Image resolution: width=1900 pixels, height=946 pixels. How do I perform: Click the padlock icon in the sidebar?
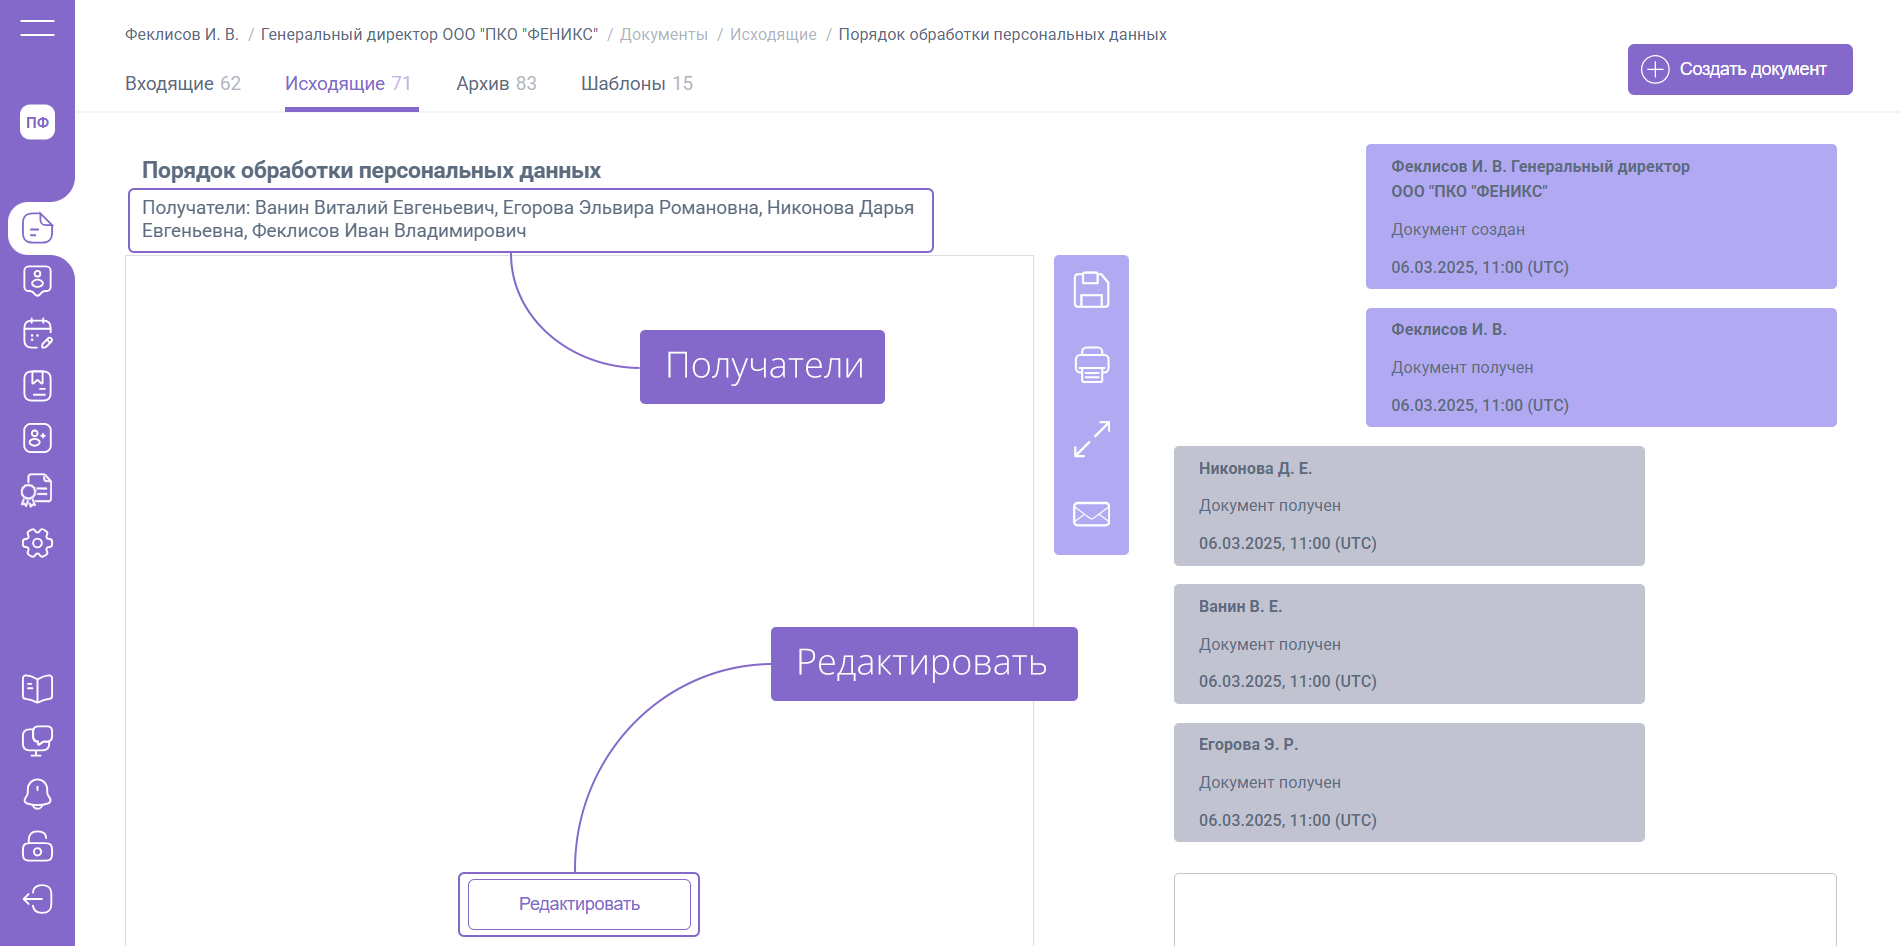point(37,846)
